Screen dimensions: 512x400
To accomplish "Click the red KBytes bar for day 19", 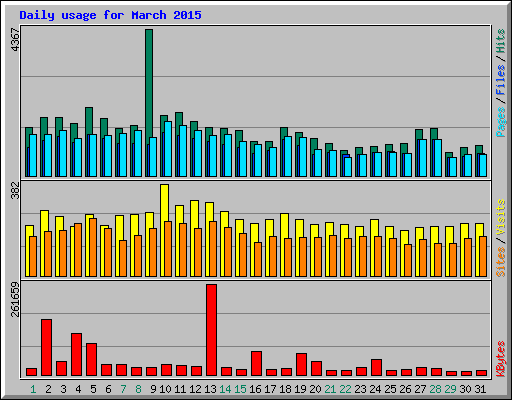I will point(301,365).
